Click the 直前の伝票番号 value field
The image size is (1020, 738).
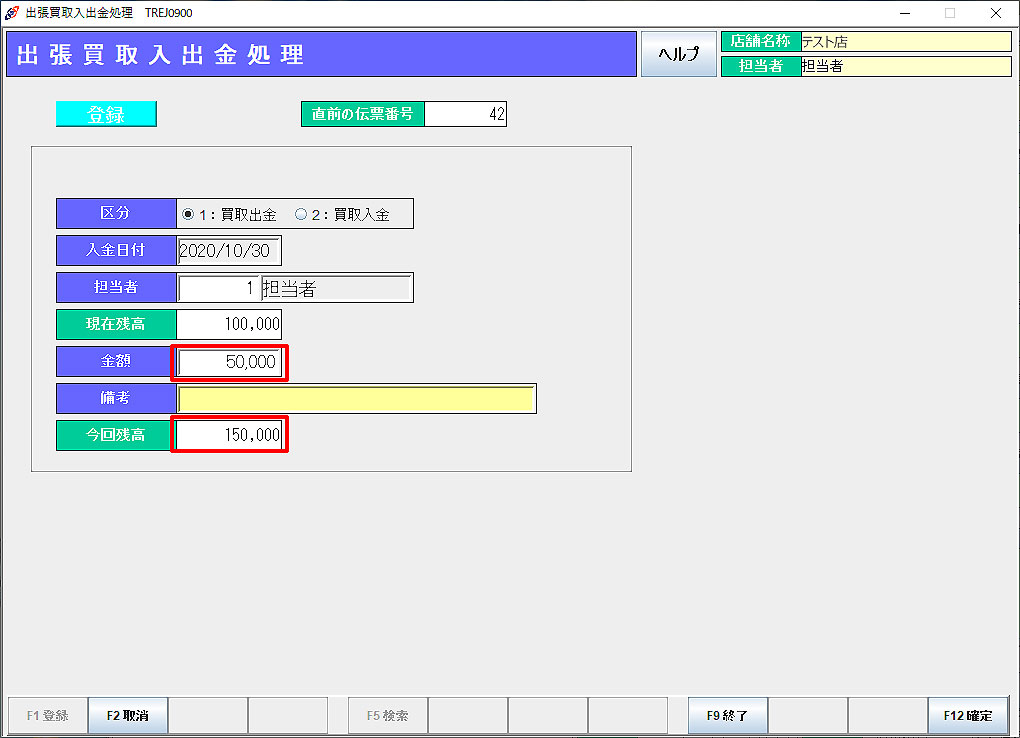tap(465, 114)
